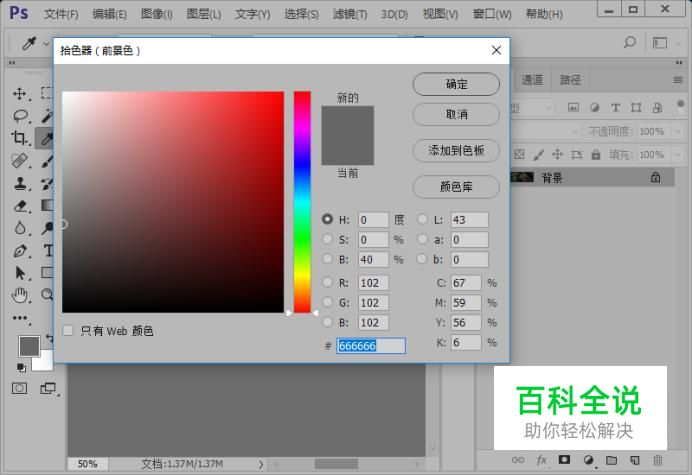Image resolution: width=692 pixels, height=475 pixels.
Task: Add a layer style fx icon
Action: [x=541, y=460]
